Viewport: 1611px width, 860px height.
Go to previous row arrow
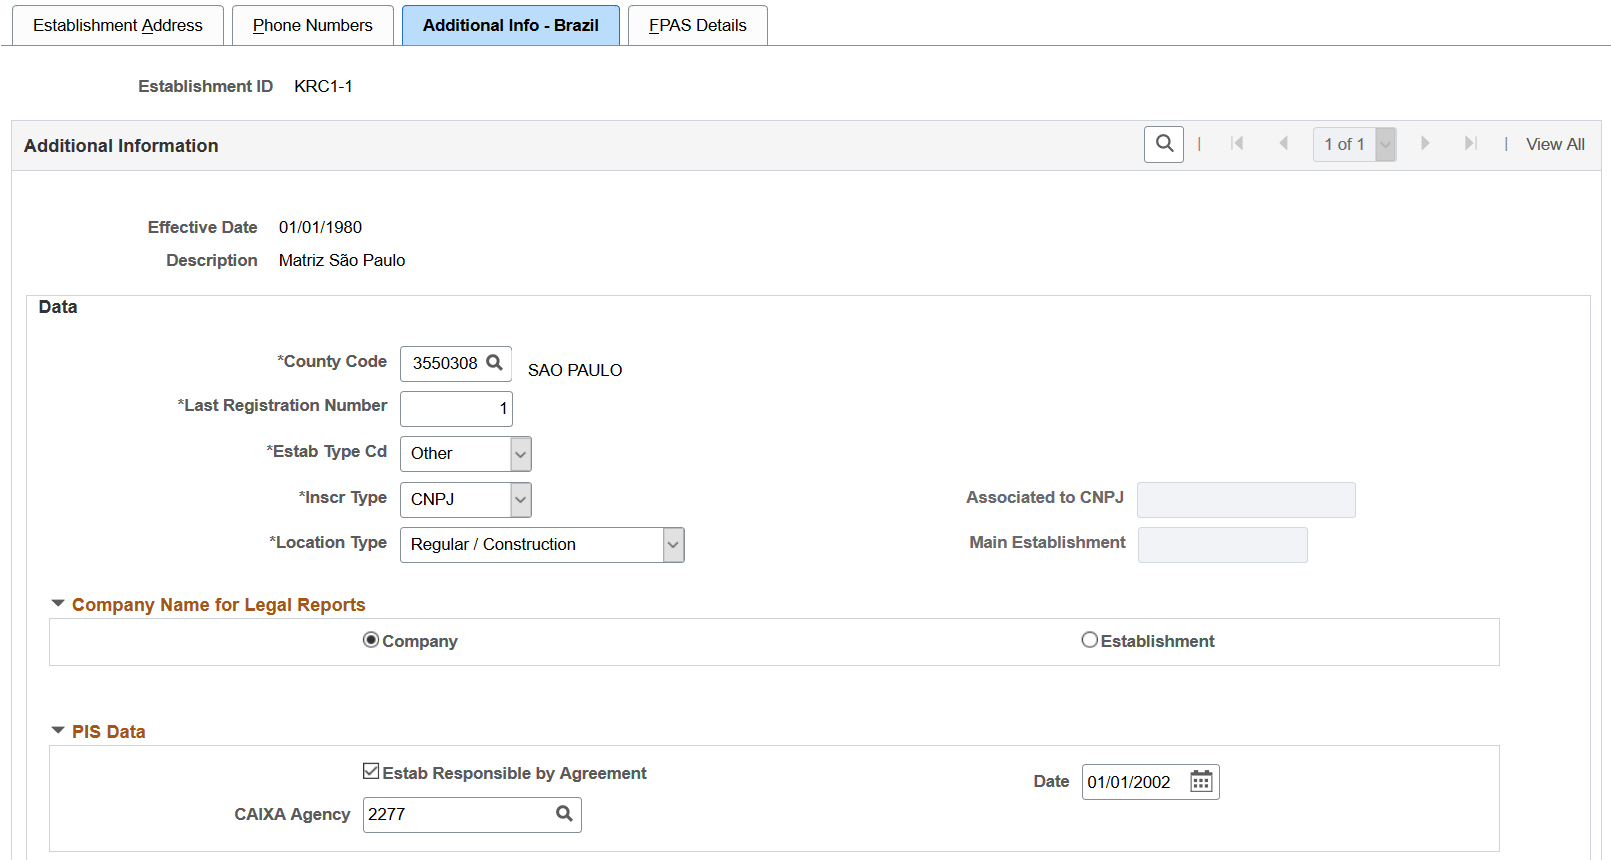(x=1284, y=144)
